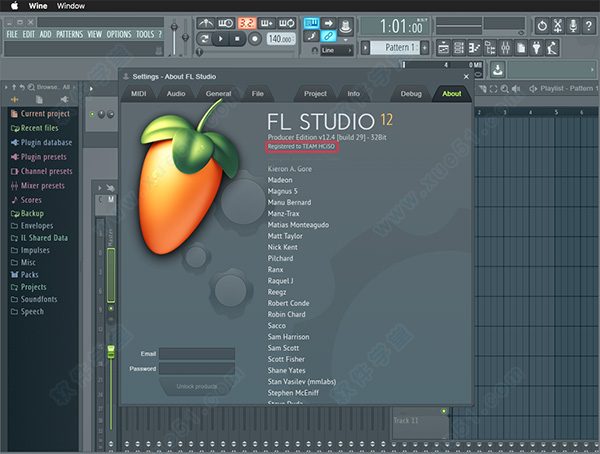
Task: Toggle Track 11 mute LED
Action: pyautogui.click(x=443, y=411)
